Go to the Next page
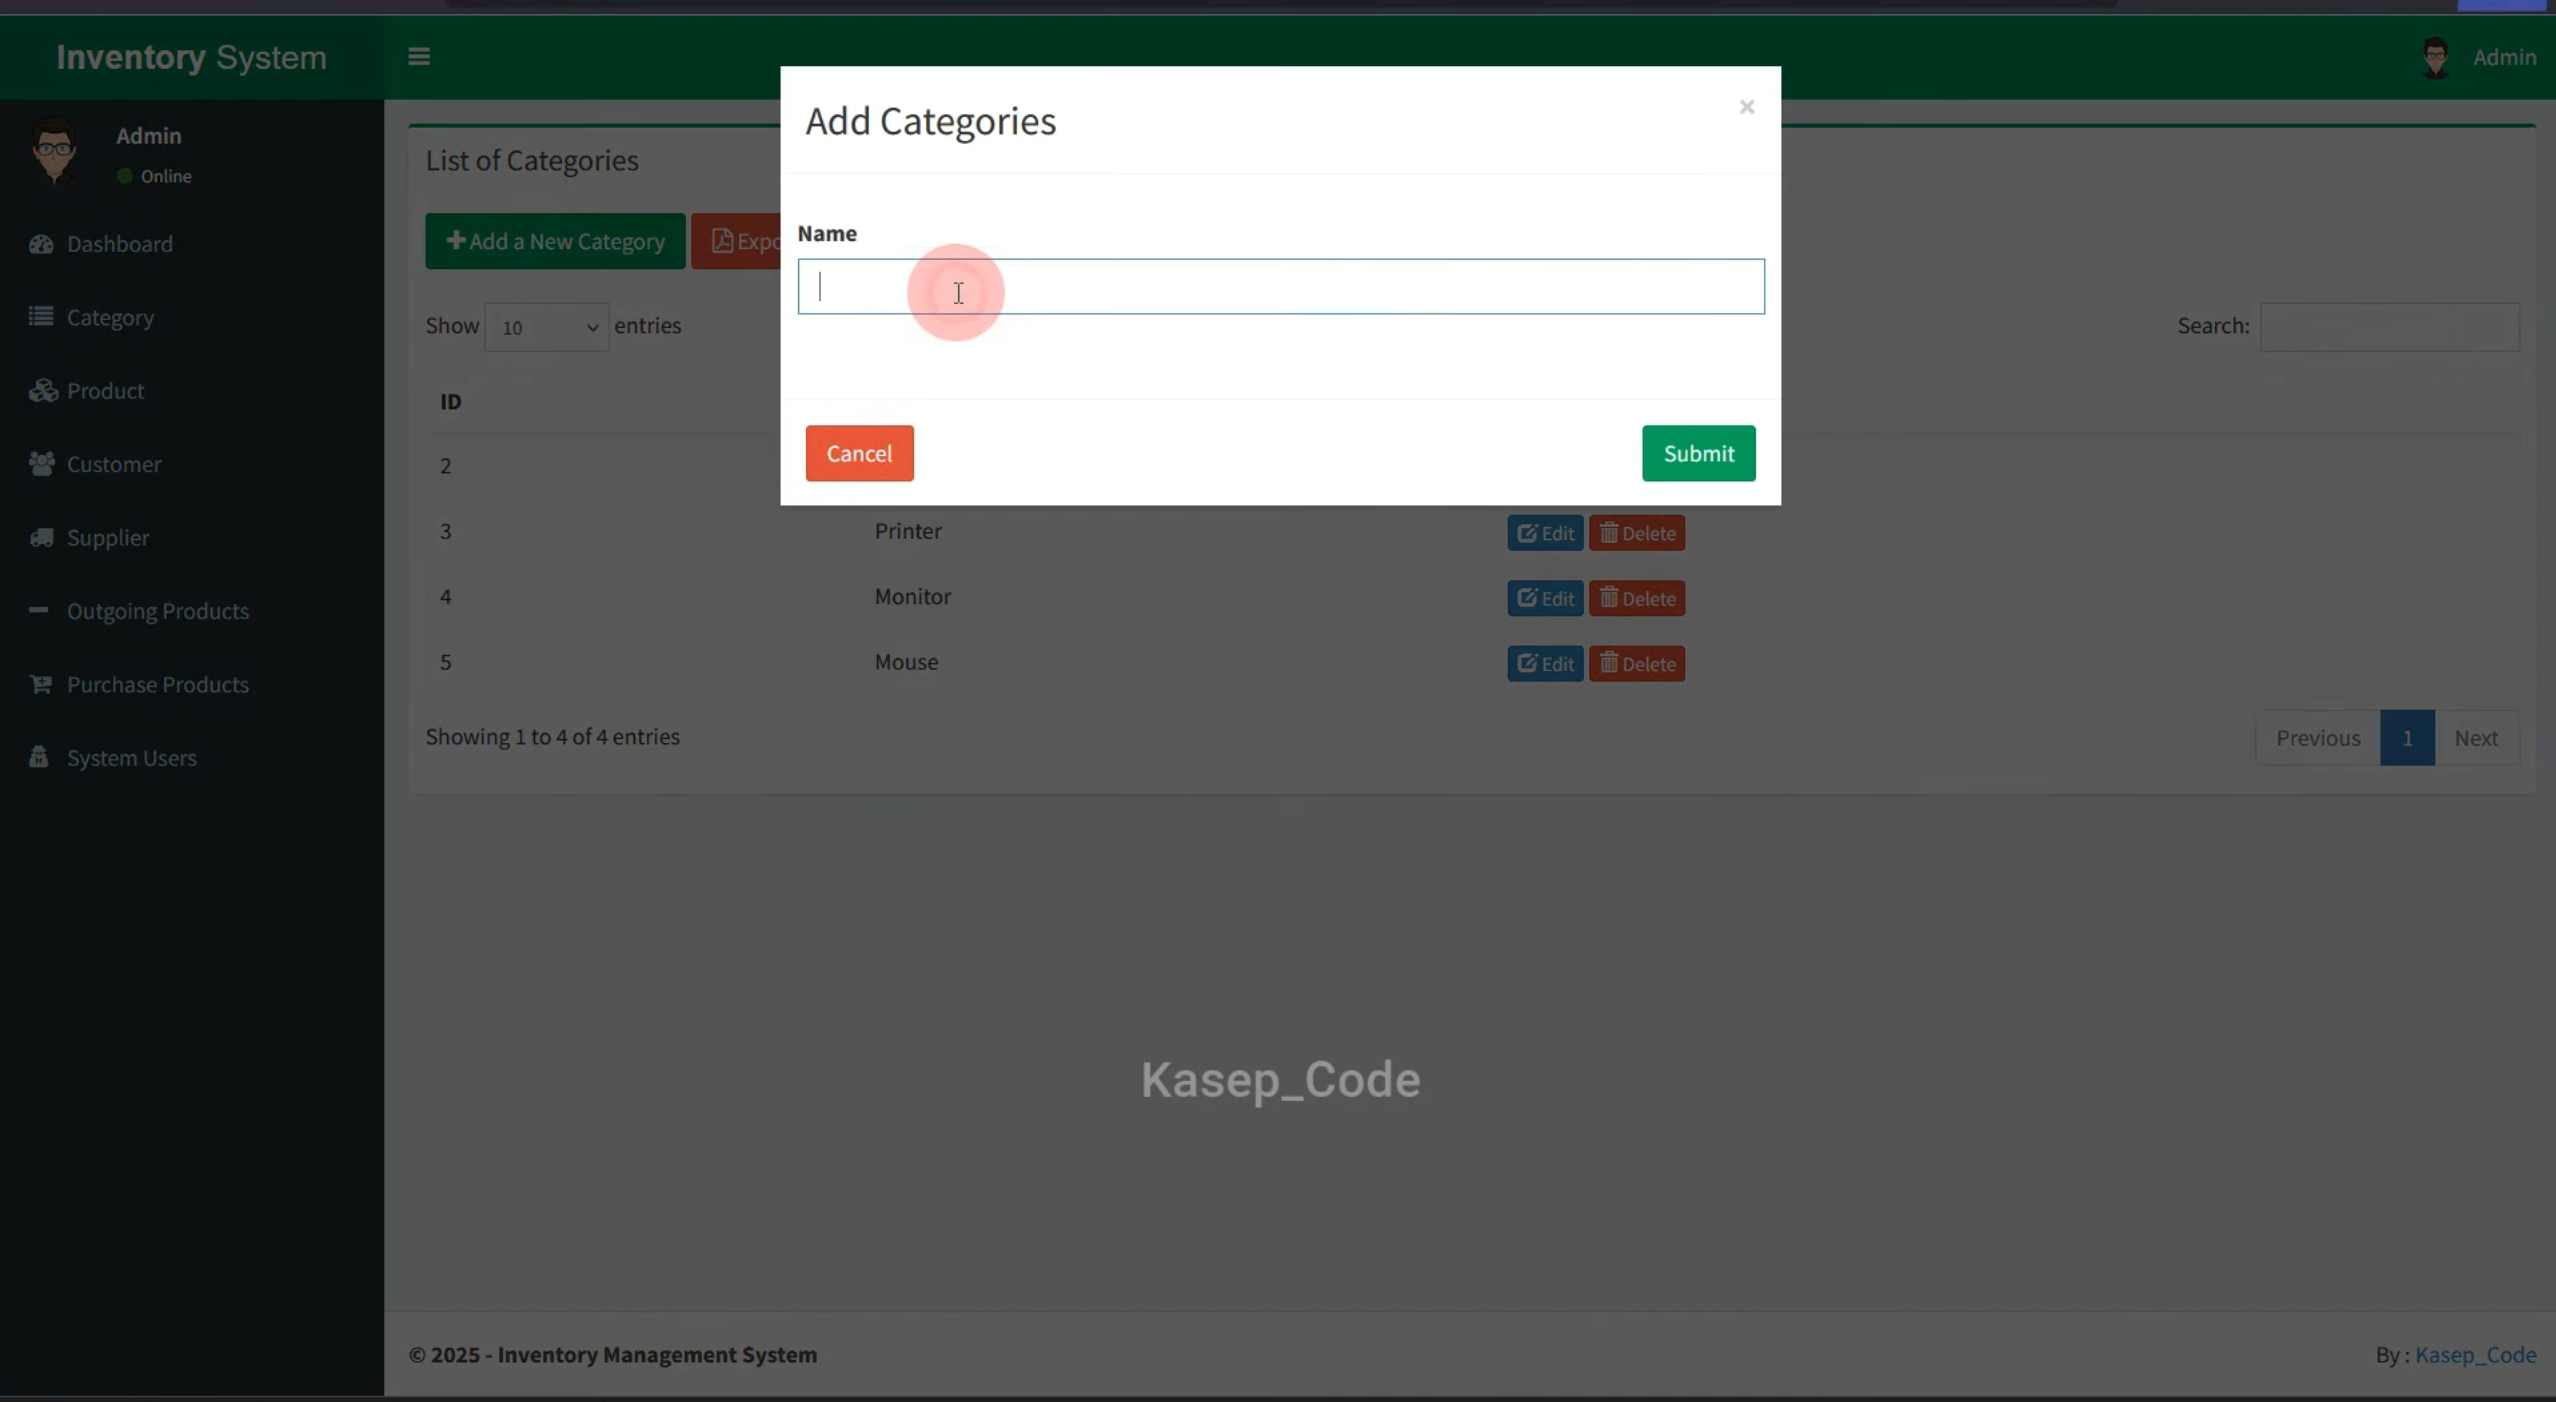Image resolution: width=2556 pixels, height=1402 pixels. coord(2476,738)
